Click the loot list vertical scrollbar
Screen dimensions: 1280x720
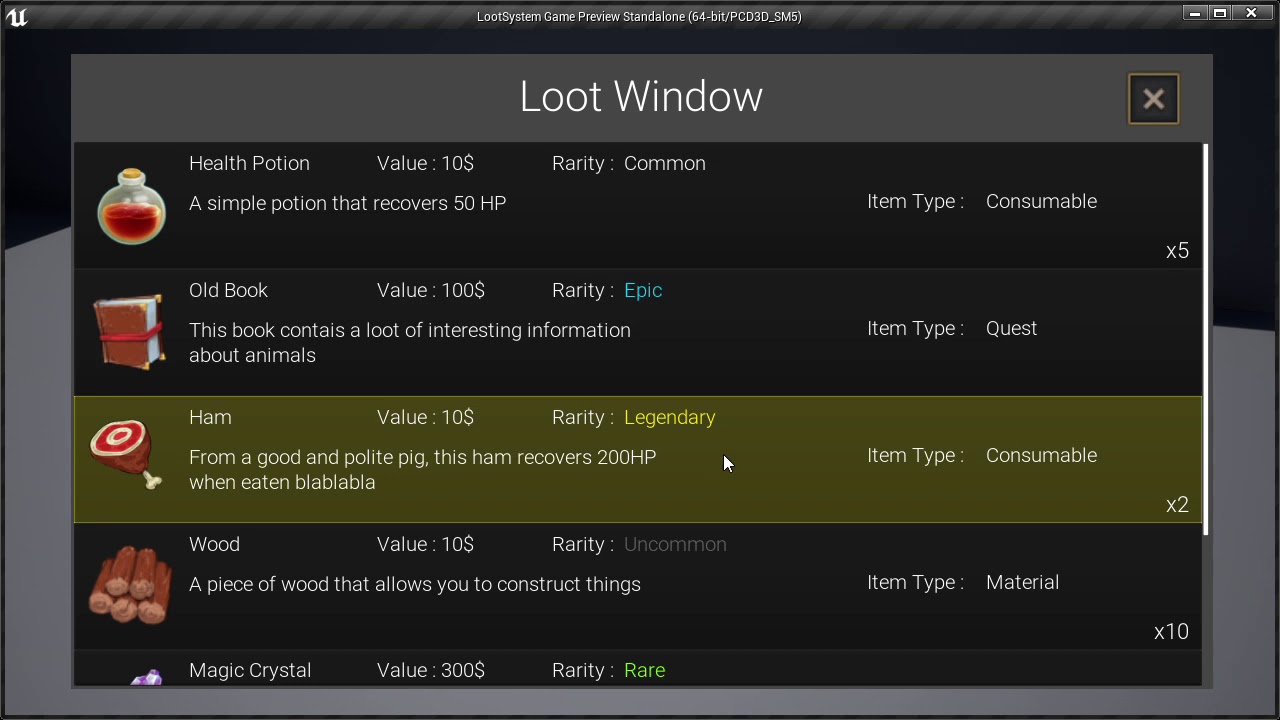click(x=1205, y=339)
